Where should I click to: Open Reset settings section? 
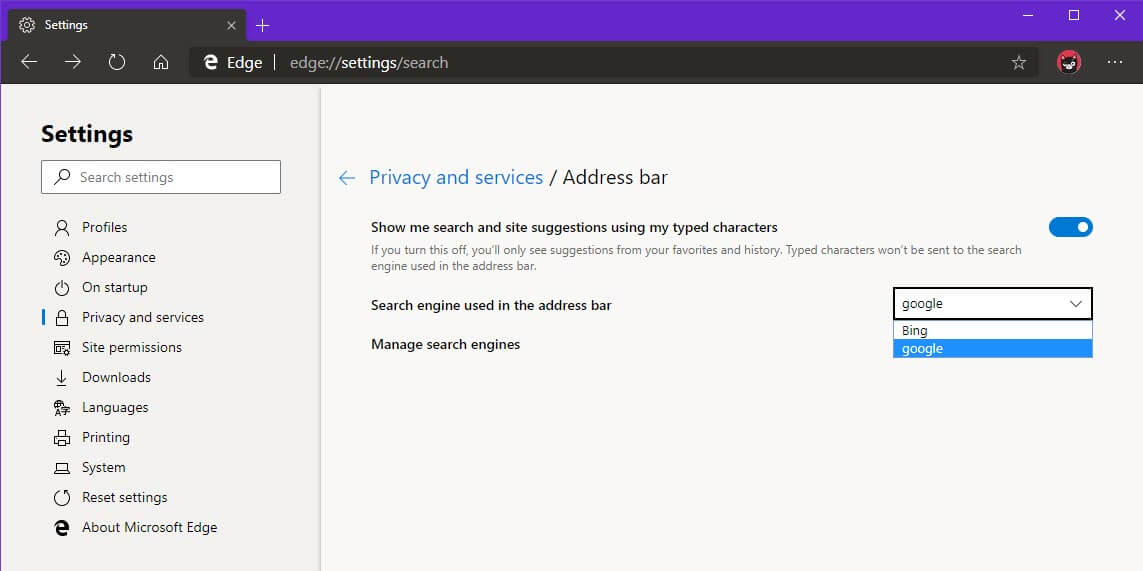[125, 497]
